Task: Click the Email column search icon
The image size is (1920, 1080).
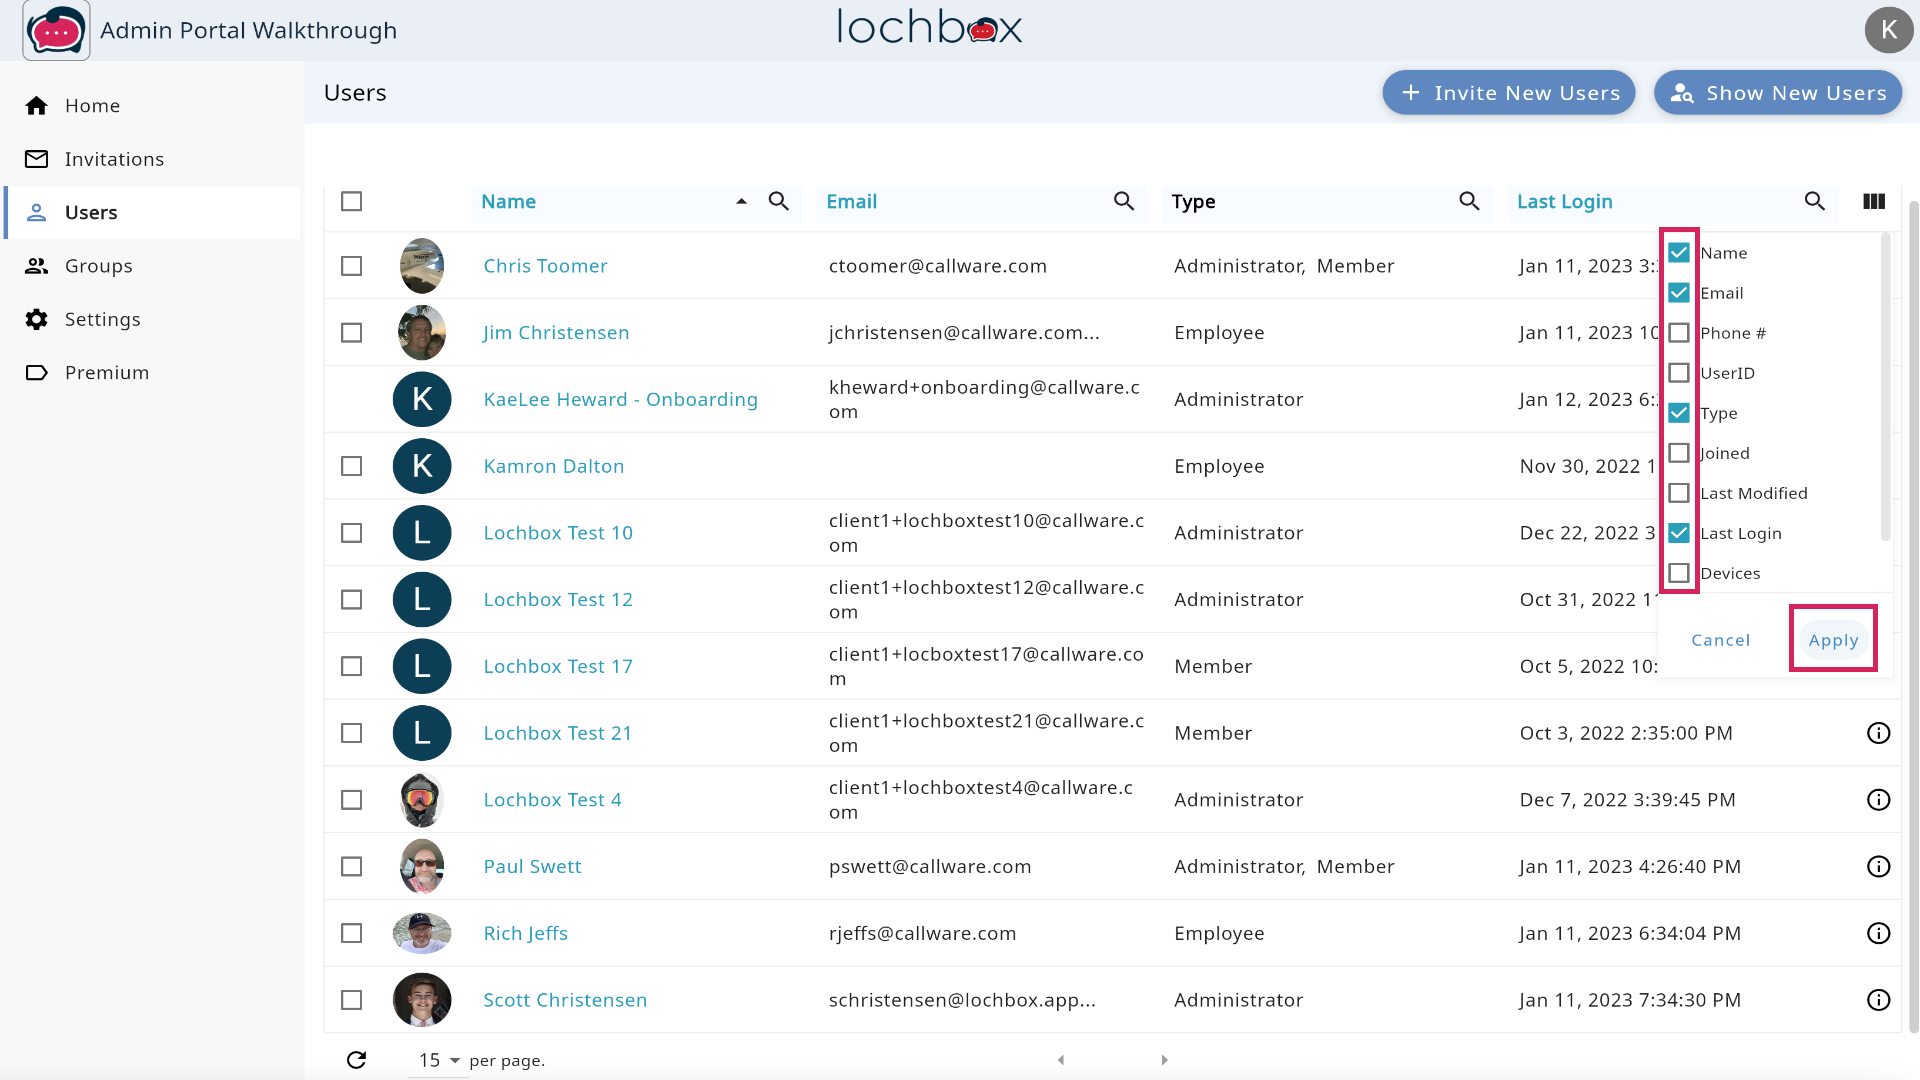Action: (x=1123, y=201)
